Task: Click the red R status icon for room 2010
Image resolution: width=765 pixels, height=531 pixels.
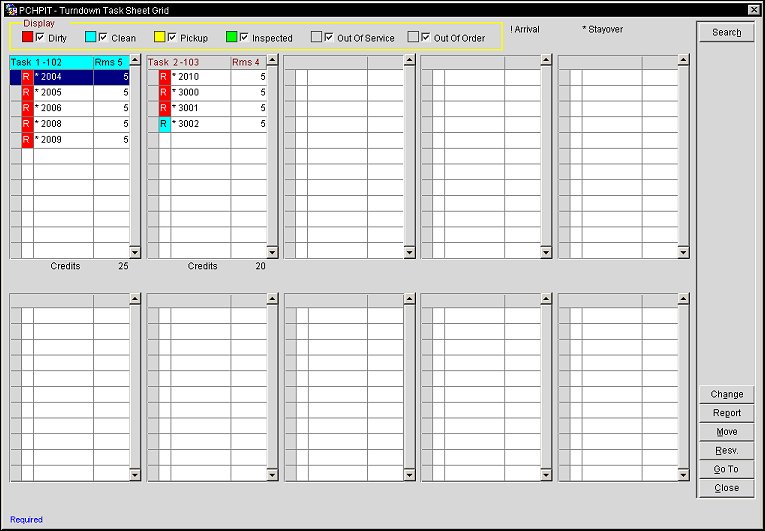Action: 164,77
